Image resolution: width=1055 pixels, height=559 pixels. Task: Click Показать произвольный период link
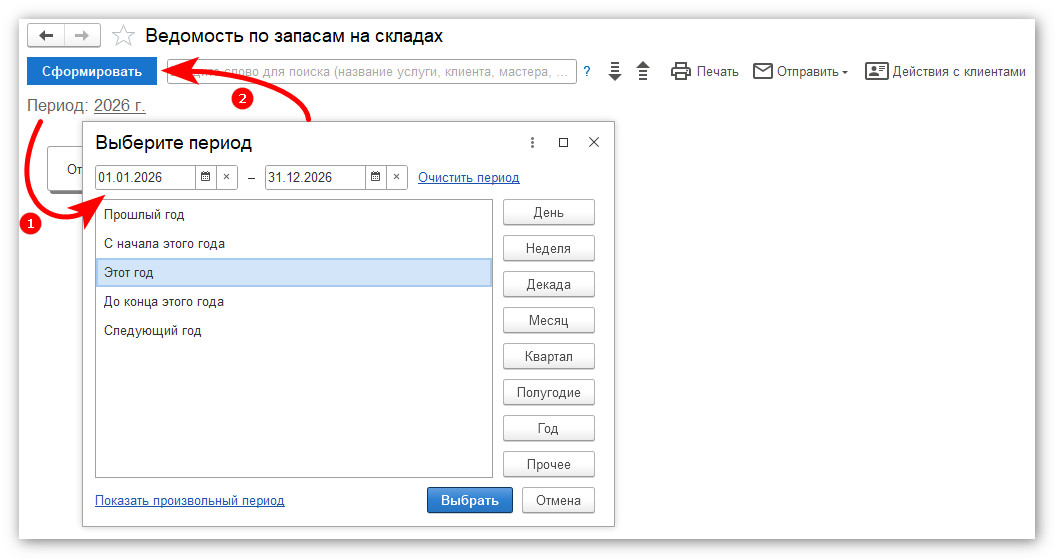point(190,500)
